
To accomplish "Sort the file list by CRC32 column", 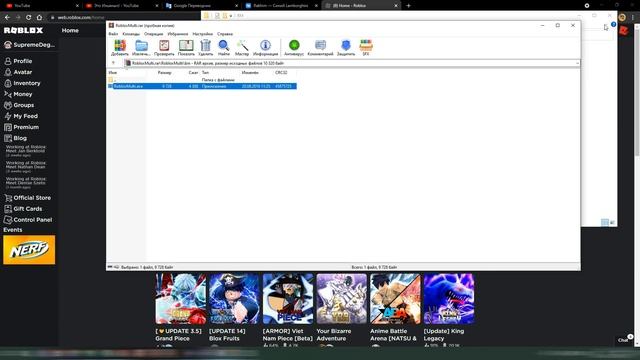I will point(281,73).
